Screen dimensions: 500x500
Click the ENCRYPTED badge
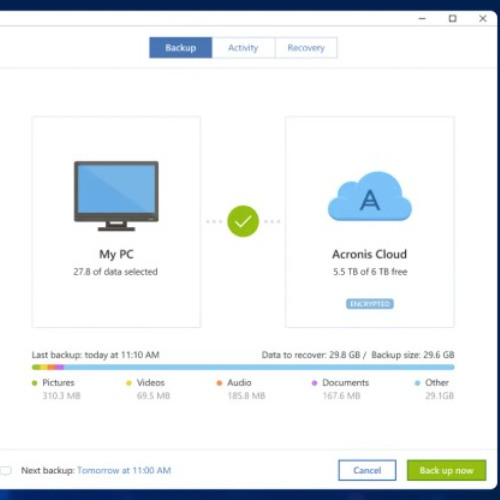(x=370, y=304)
